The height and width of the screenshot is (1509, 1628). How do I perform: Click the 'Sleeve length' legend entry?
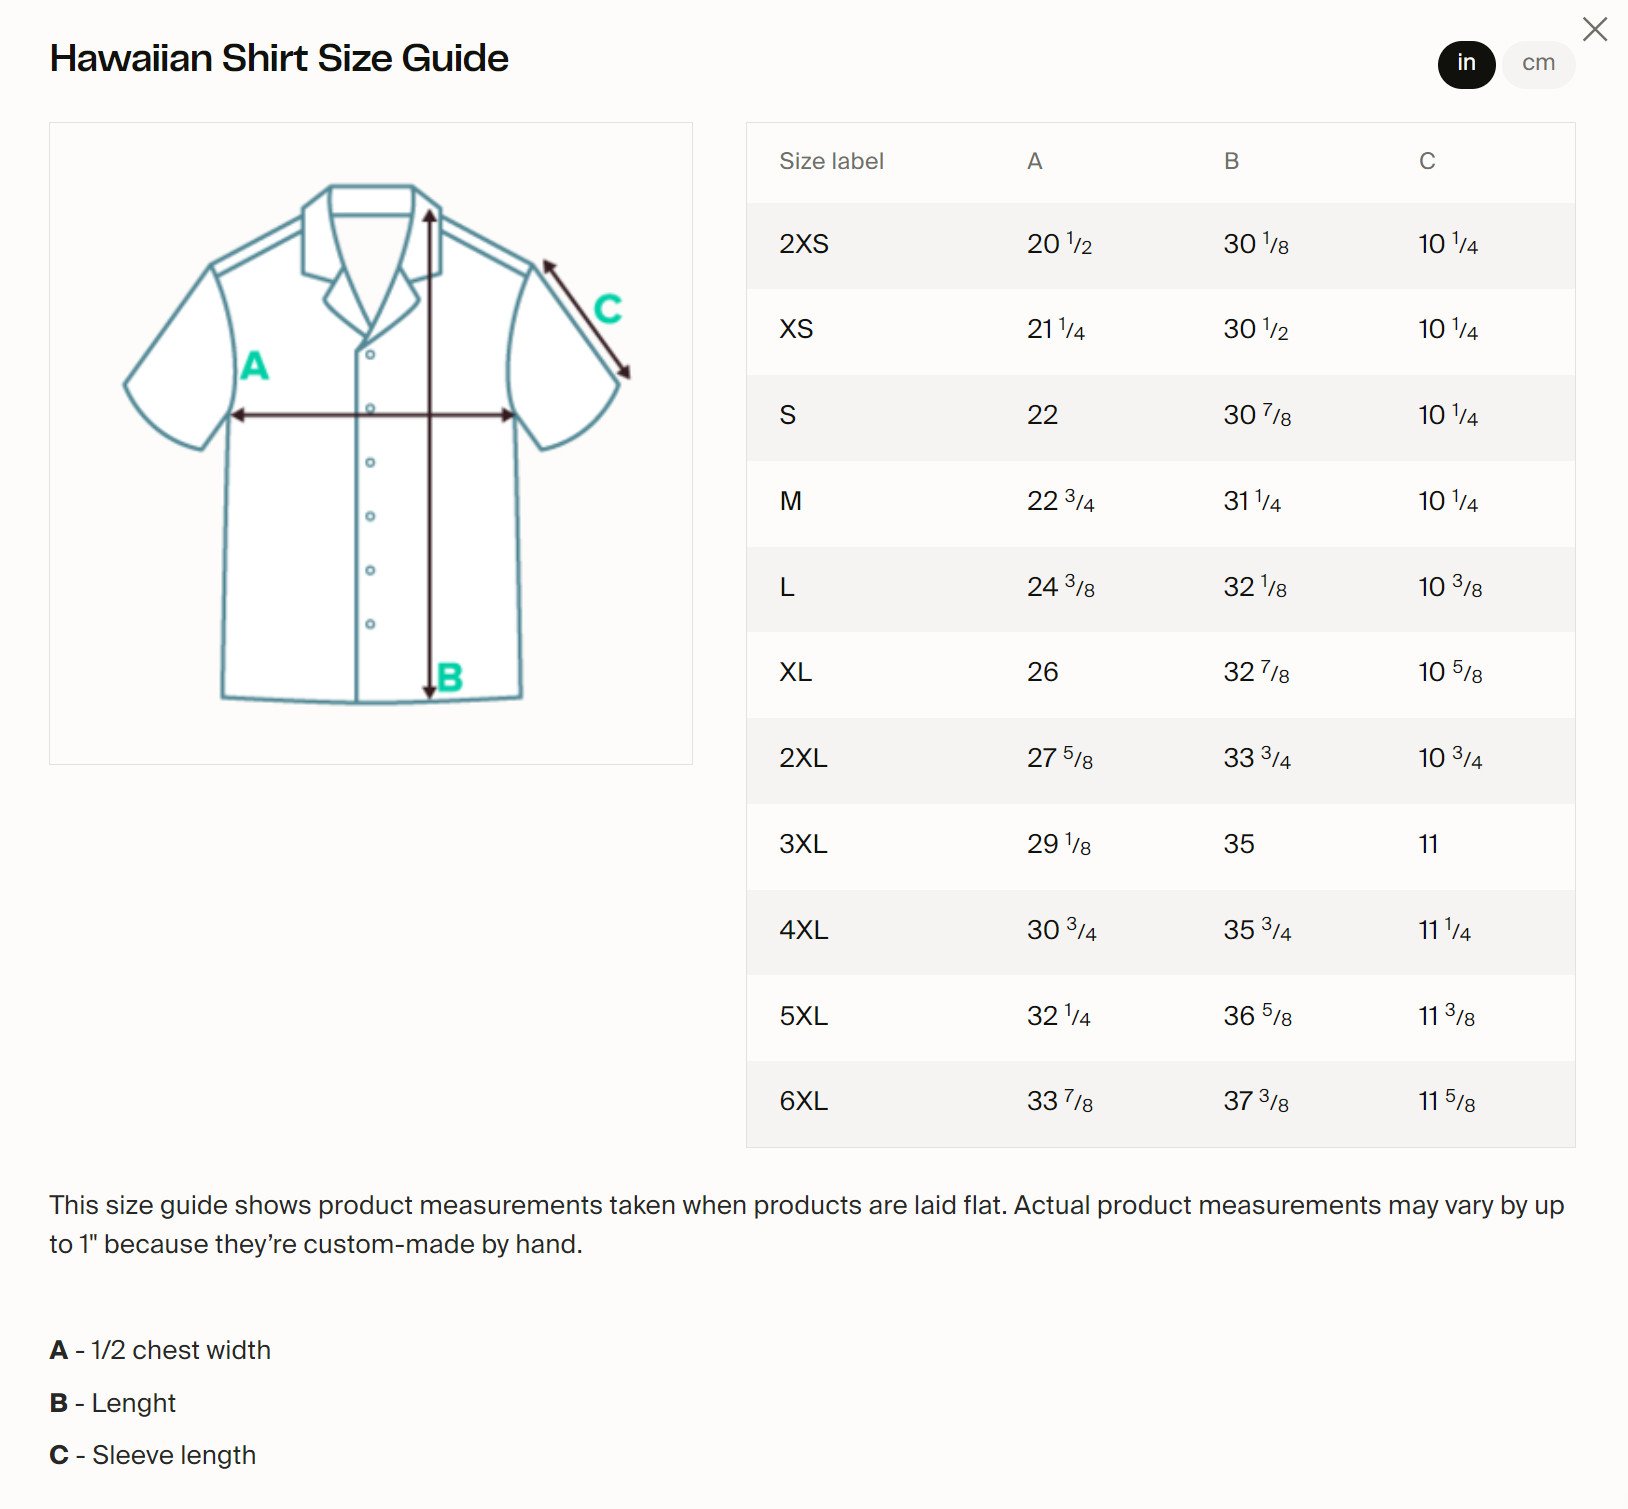[x=174, y=1456]
